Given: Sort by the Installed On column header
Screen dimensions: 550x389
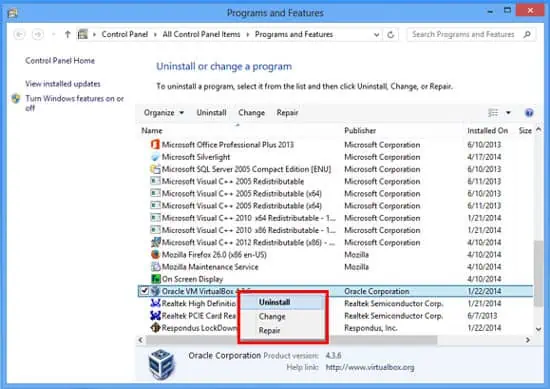Looking at the screenshot, I should [x=487, y=131].
